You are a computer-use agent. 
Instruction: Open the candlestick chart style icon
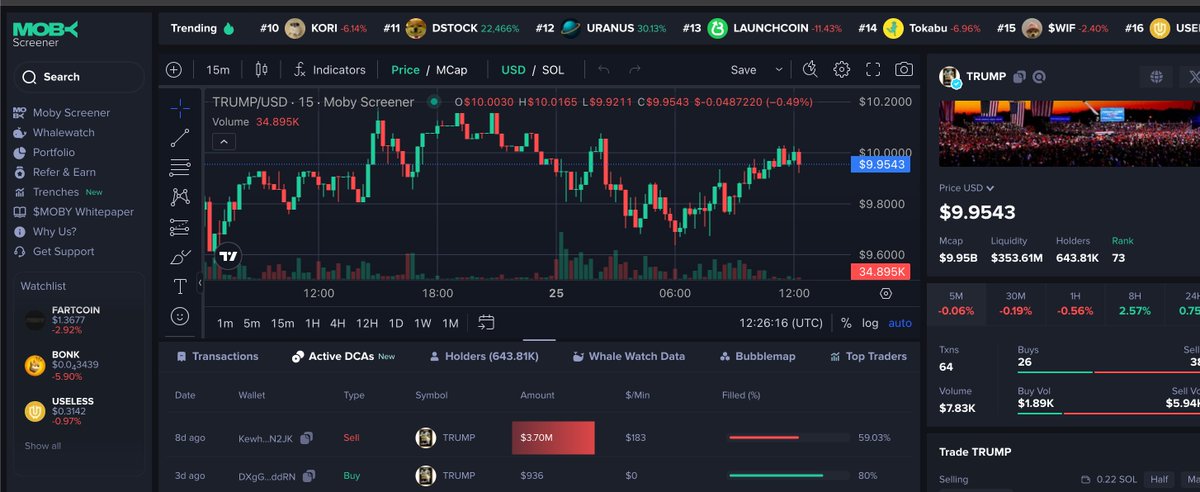pos(262,70)
